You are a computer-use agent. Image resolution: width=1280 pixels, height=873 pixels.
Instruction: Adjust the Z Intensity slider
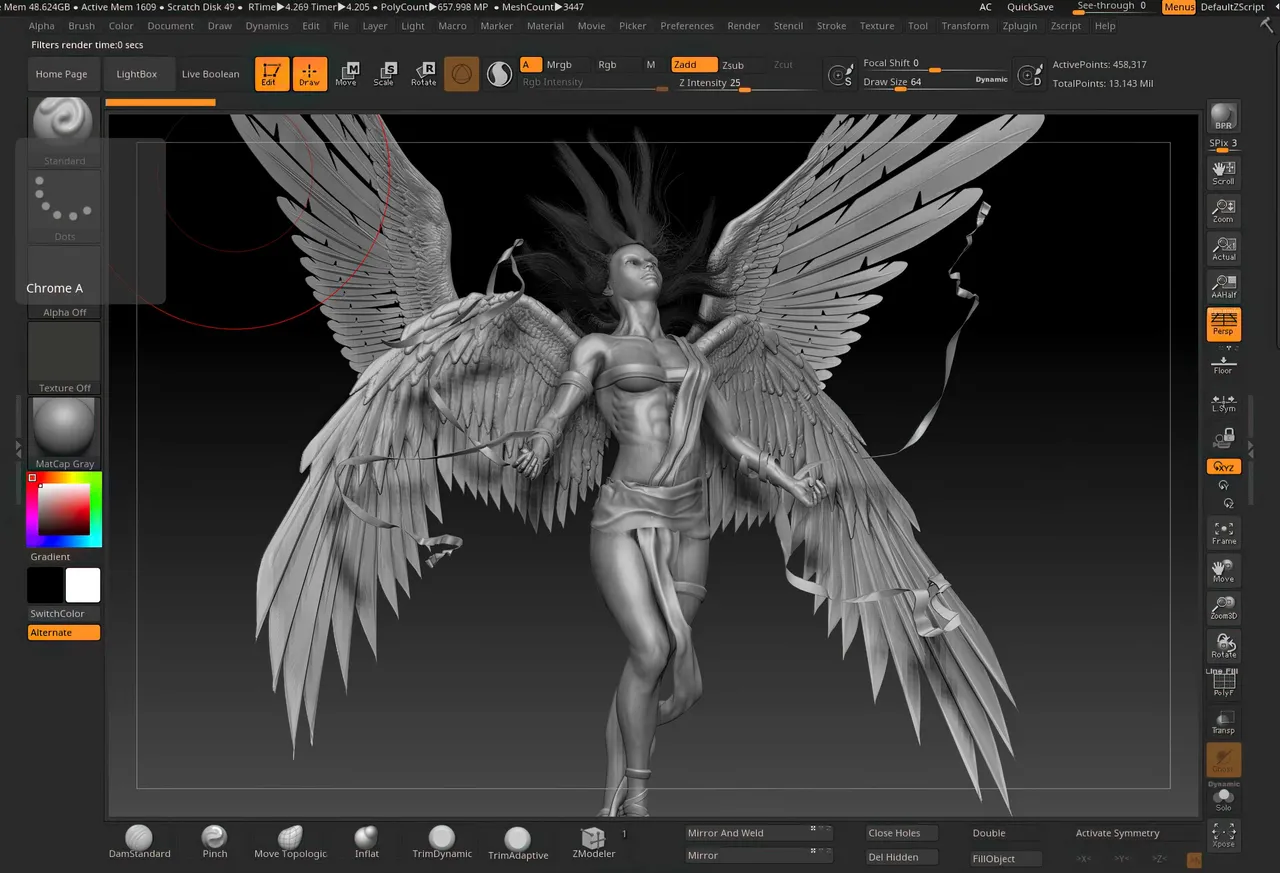[747, 84]
